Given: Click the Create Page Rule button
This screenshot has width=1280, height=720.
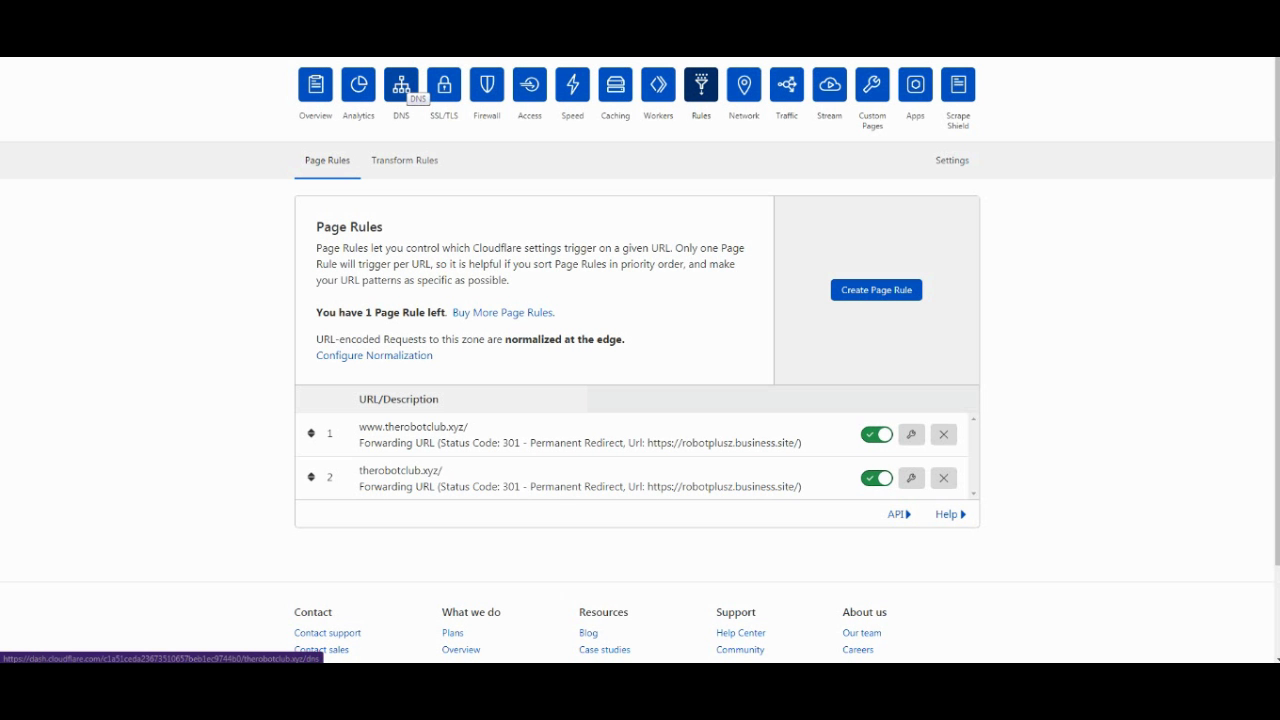Looking at the screenshot, I should 876,290.
